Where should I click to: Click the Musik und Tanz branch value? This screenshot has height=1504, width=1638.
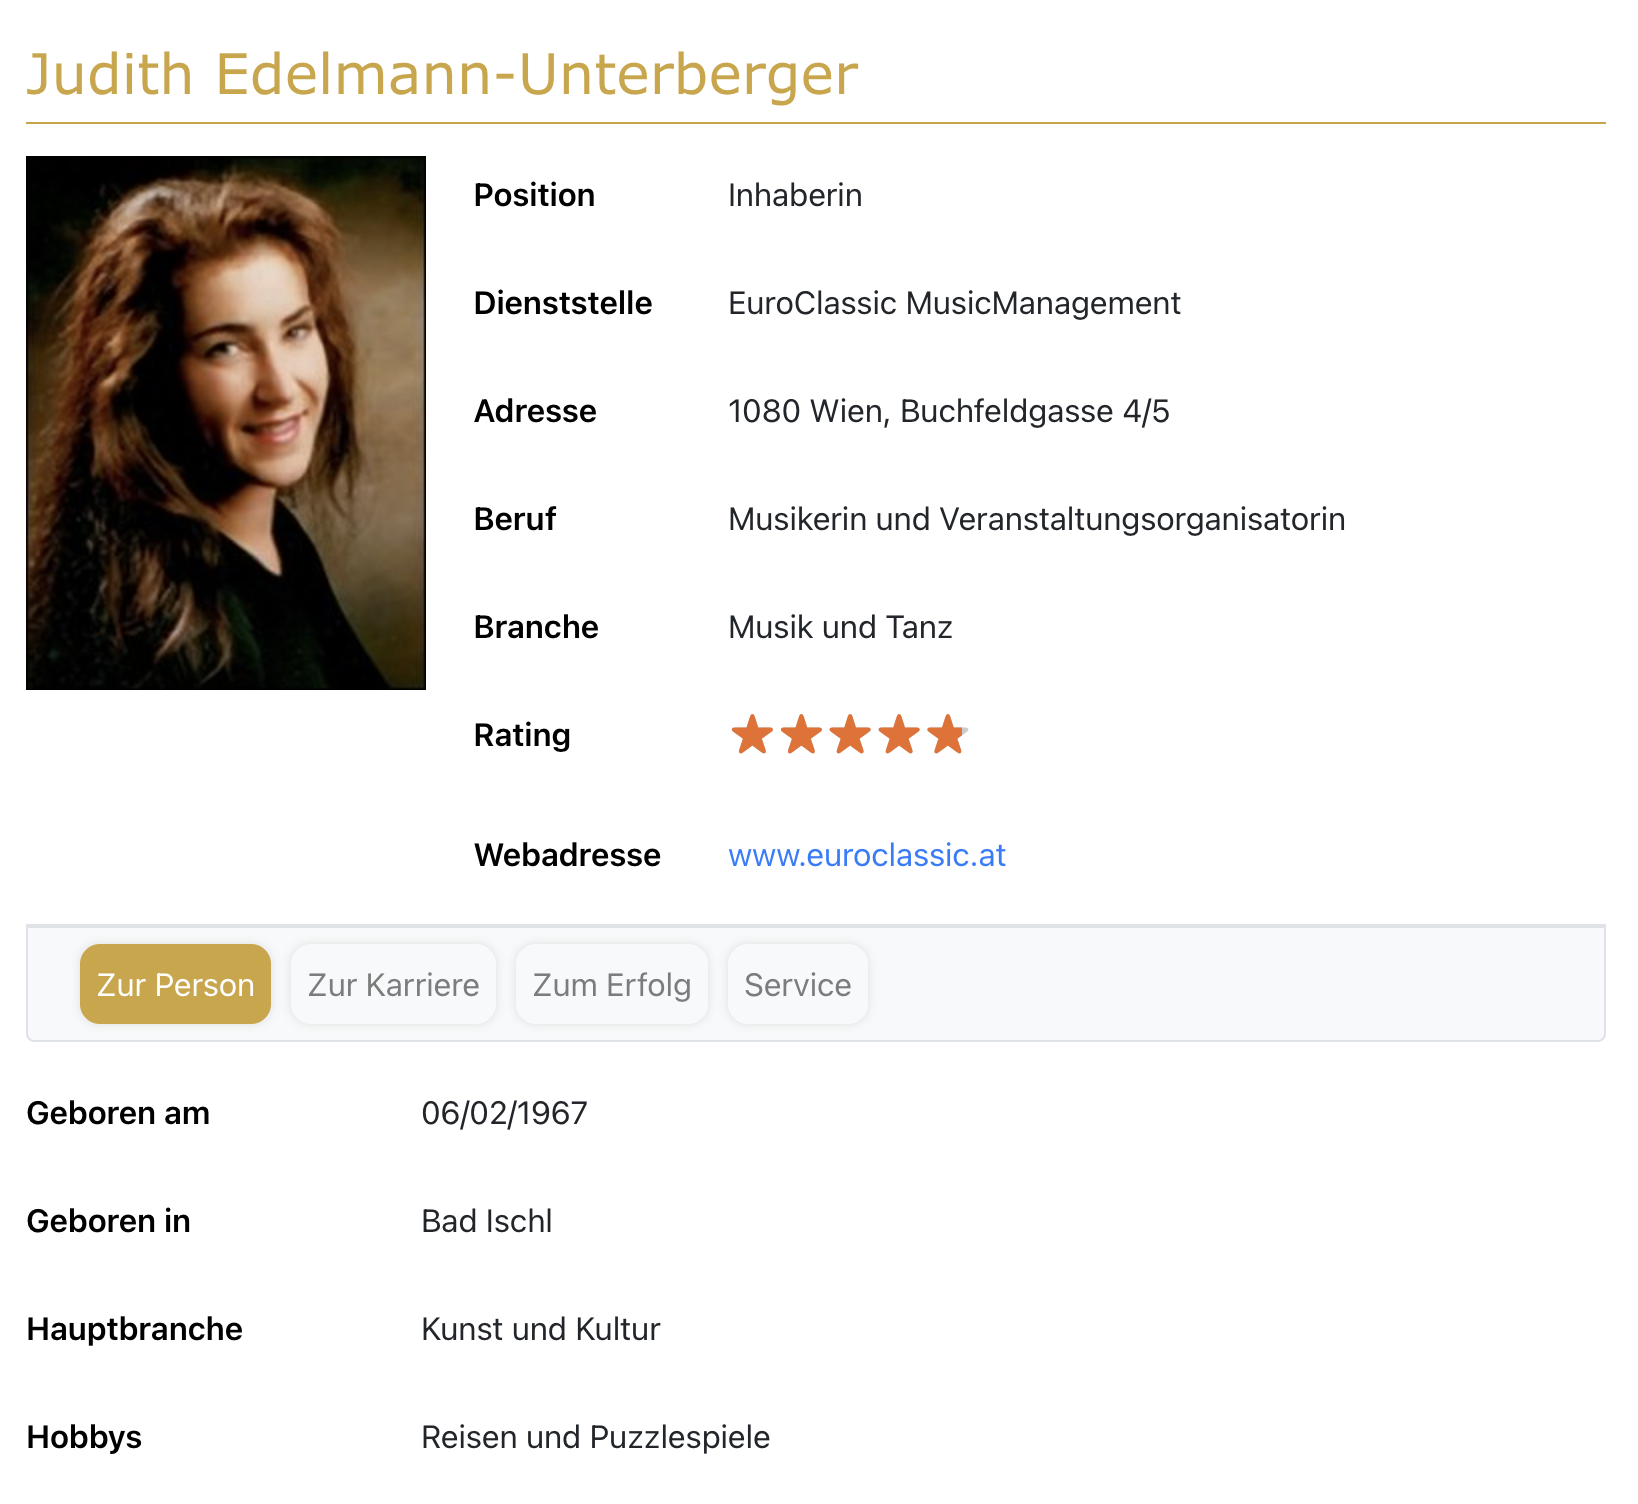pos(840,627)
